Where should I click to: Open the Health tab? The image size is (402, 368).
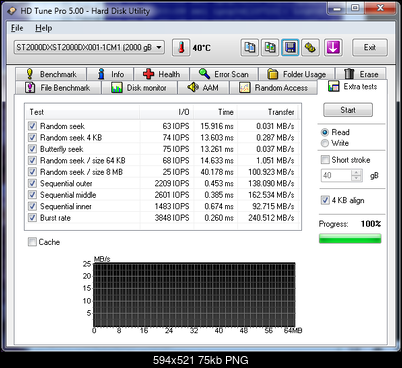(x=162, y=74)
